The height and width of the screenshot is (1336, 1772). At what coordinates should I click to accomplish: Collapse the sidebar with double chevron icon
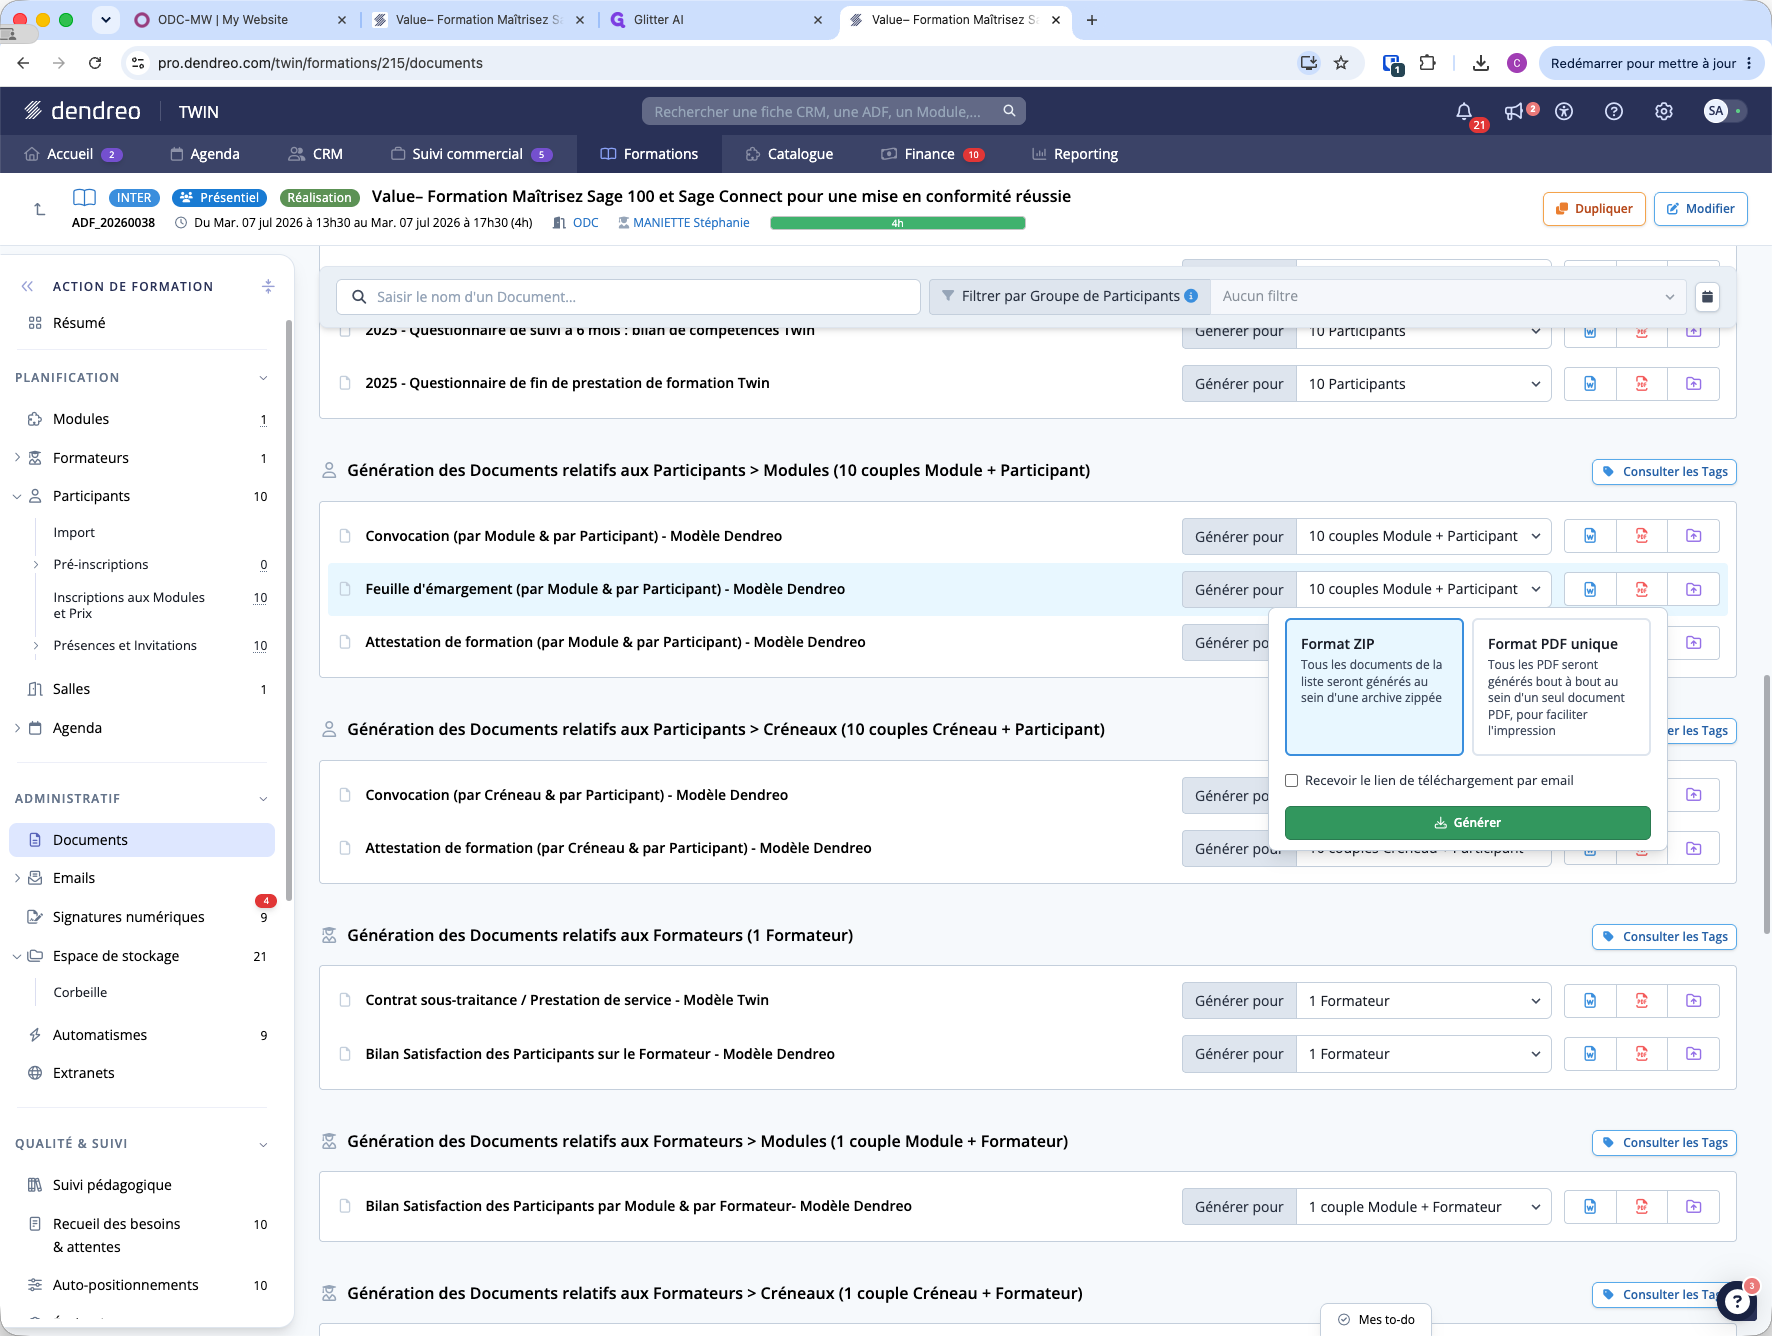27,286
